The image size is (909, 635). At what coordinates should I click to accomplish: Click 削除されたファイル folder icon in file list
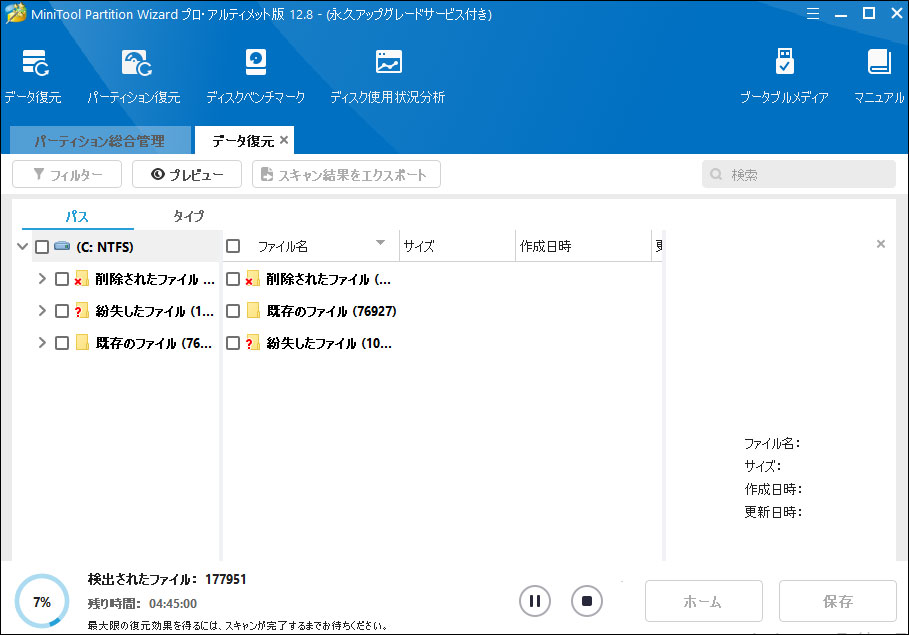252,279
